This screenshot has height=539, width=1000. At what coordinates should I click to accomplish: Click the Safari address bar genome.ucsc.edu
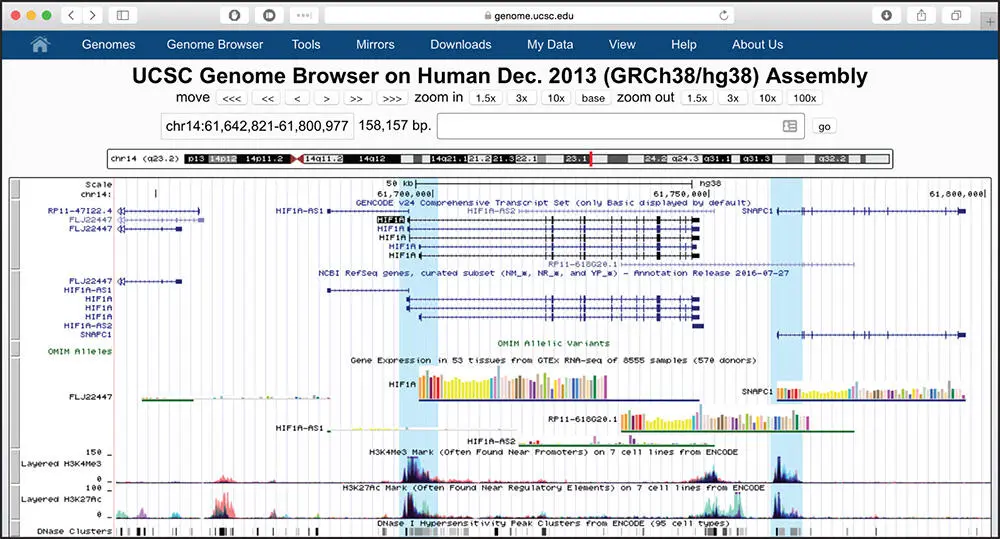click(529, 15)
